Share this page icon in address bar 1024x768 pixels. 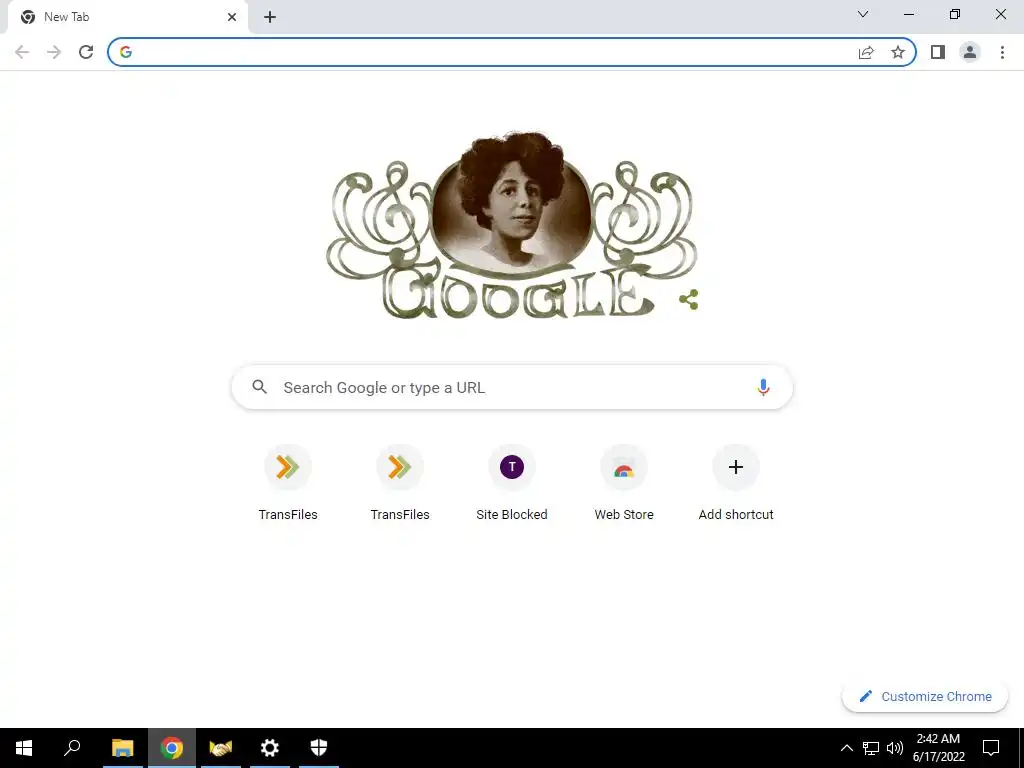(x=866, y=52)
